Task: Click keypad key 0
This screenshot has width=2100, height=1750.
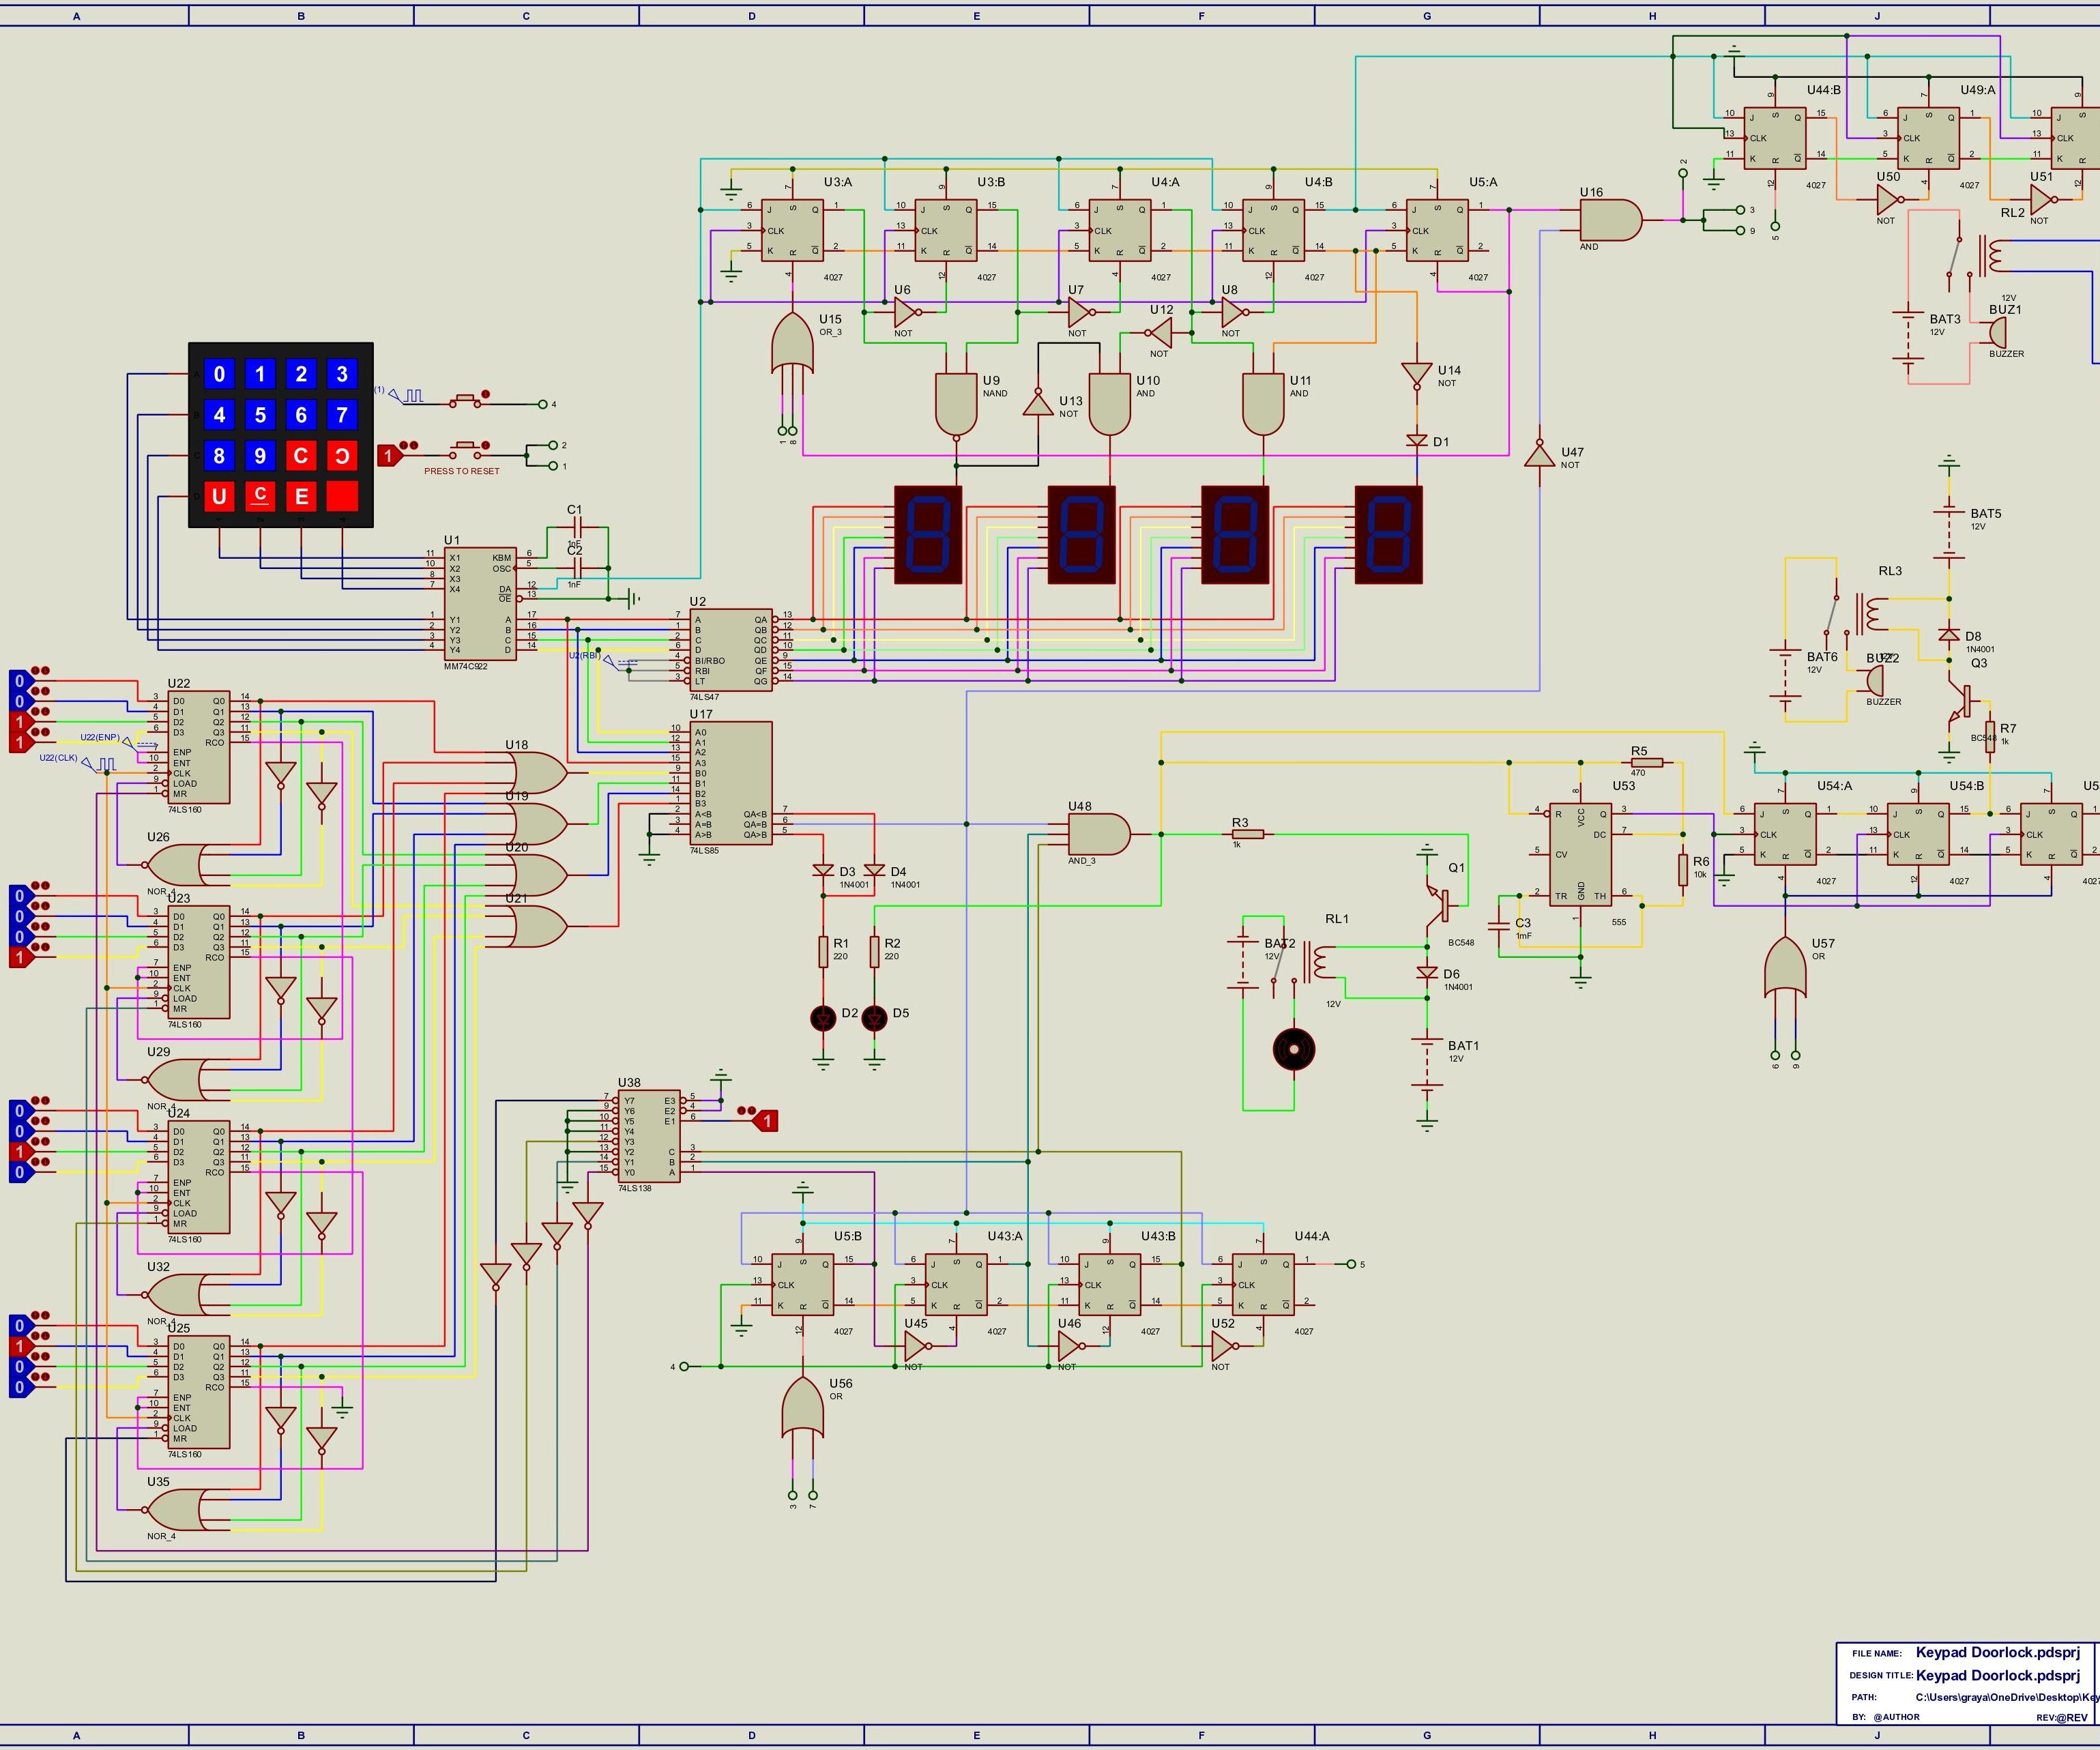Action: [x=219, y=374]
